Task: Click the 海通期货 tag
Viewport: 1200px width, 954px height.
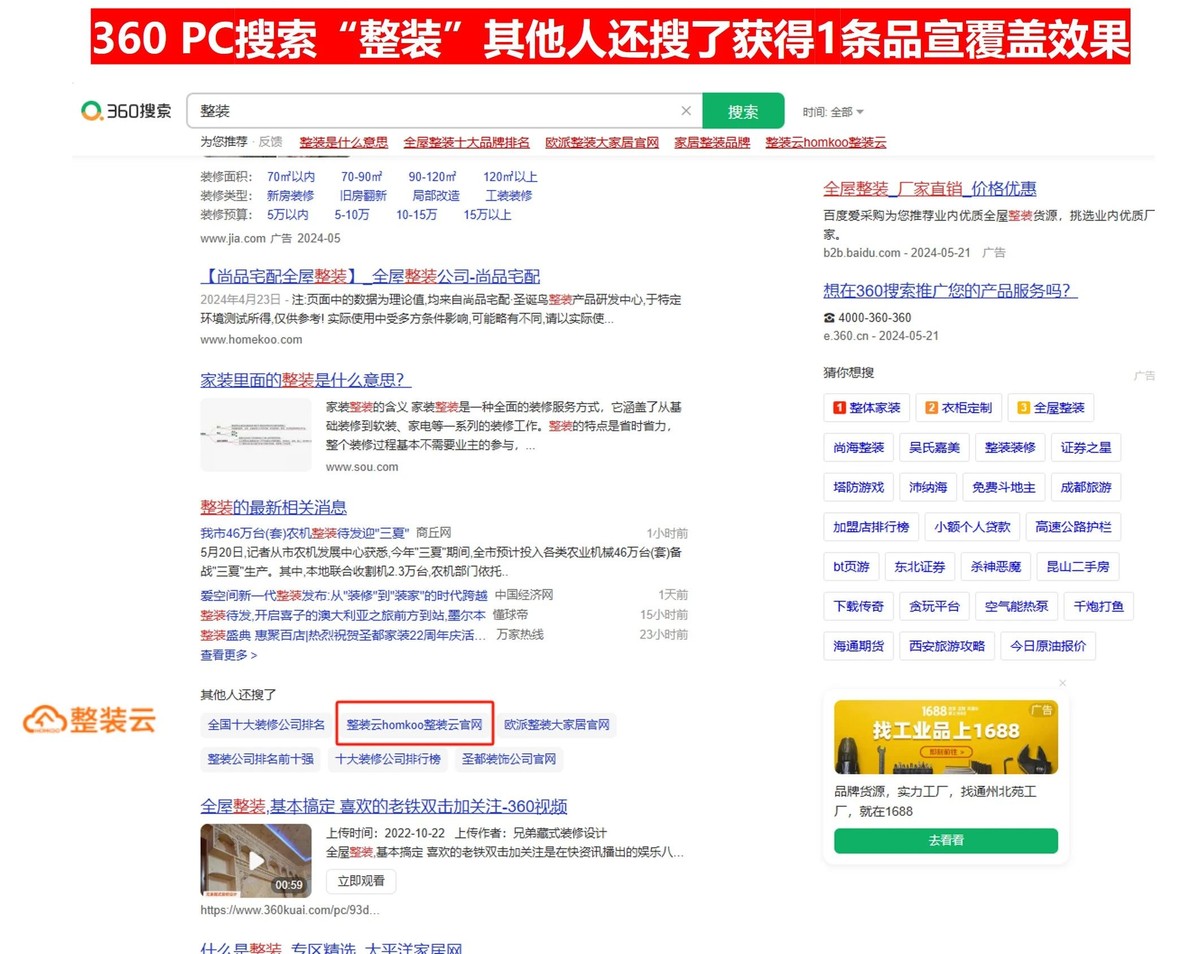Action: [859, 646]
